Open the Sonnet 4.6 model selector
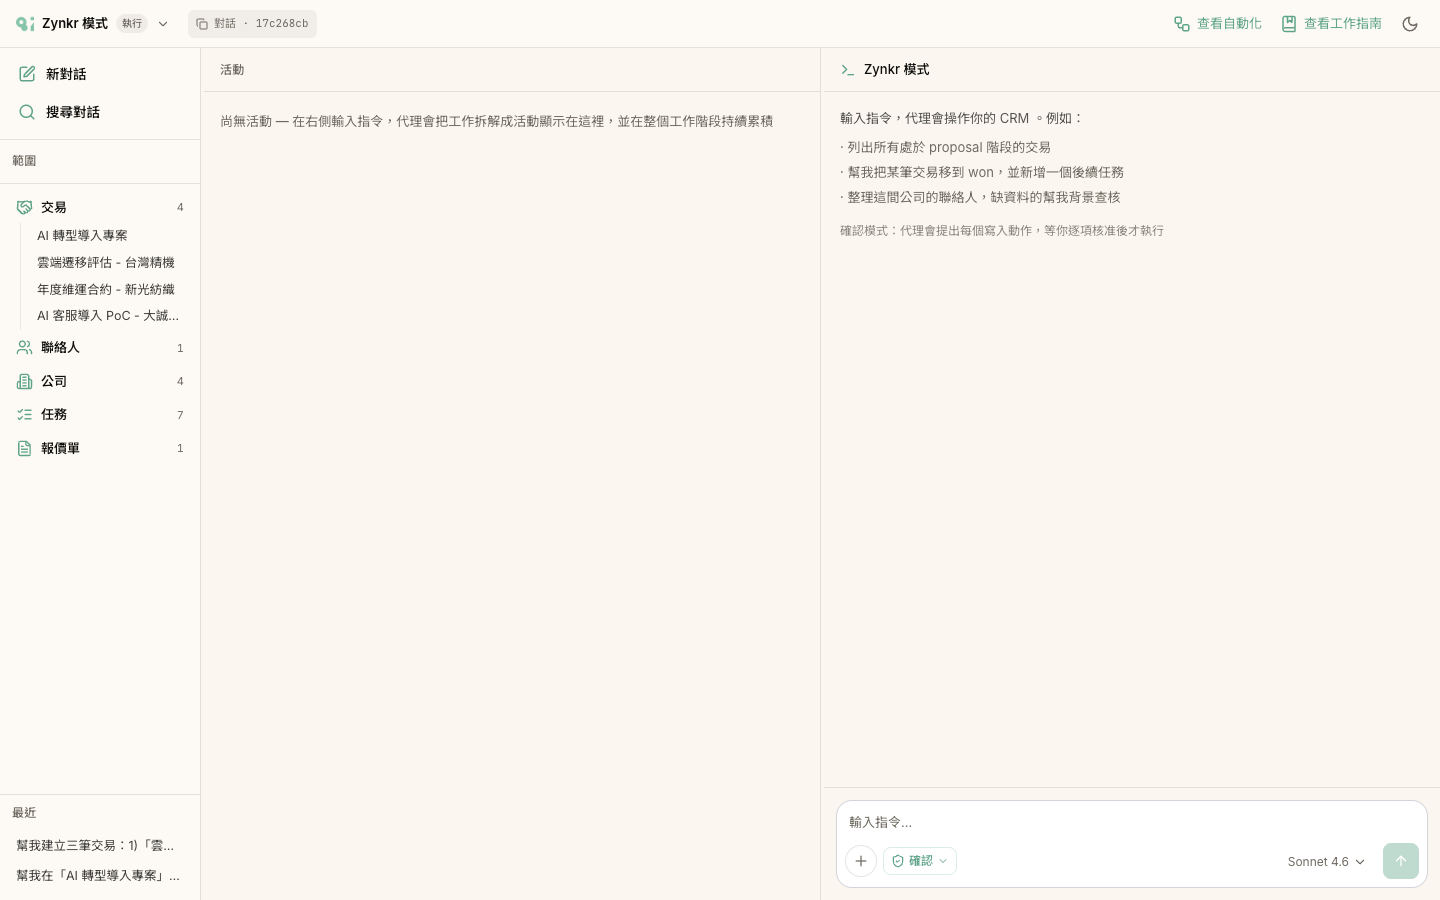This screenshot has width=1440, height=900. point(1326,861)
